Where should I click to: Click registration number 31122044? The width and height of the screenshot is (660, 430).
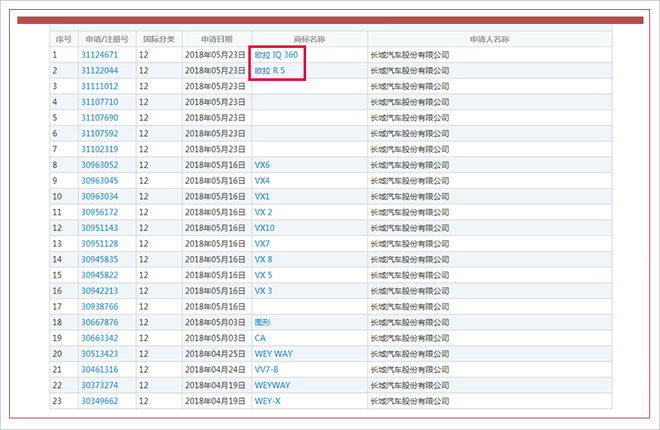pos(100,71)
